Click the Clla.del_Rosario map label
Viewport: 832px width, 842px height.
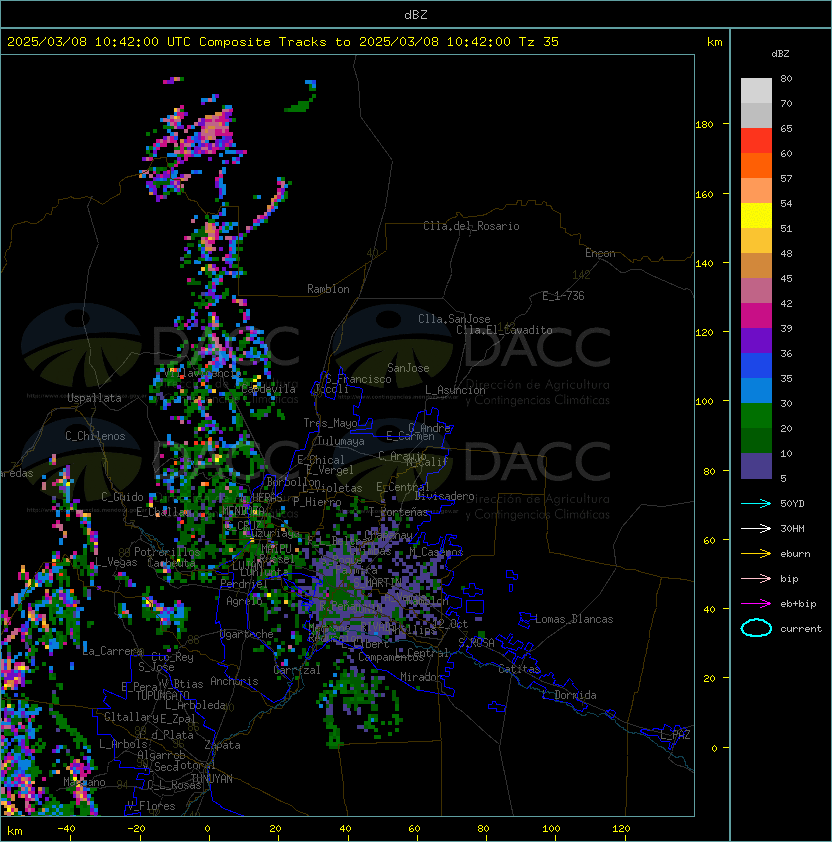471,226
